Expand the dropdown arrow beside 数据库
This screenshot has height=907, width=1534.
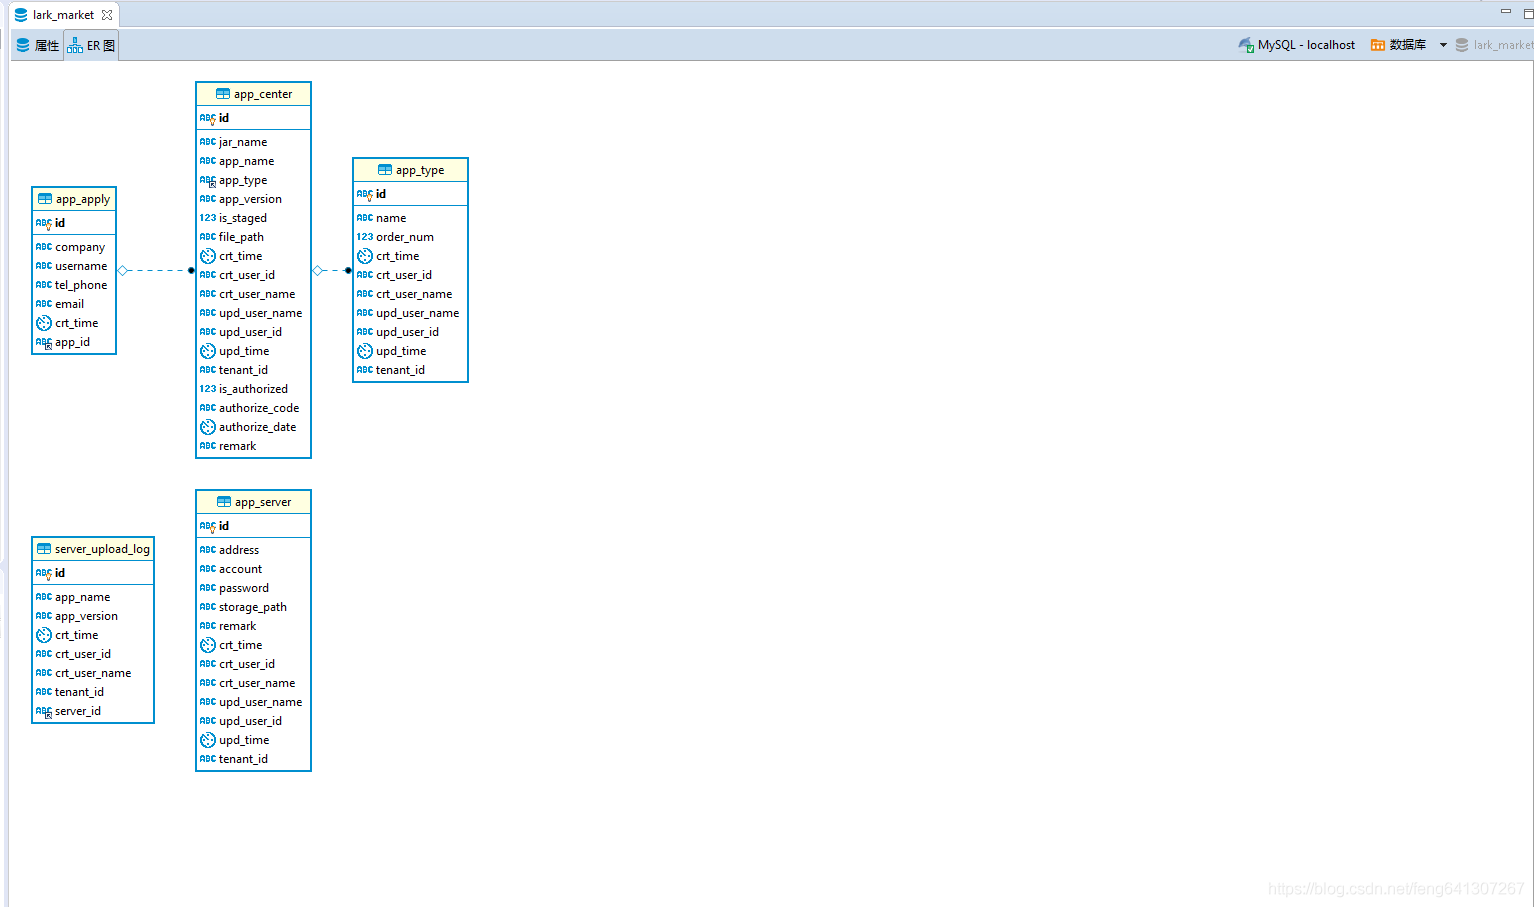point(1443,45)
